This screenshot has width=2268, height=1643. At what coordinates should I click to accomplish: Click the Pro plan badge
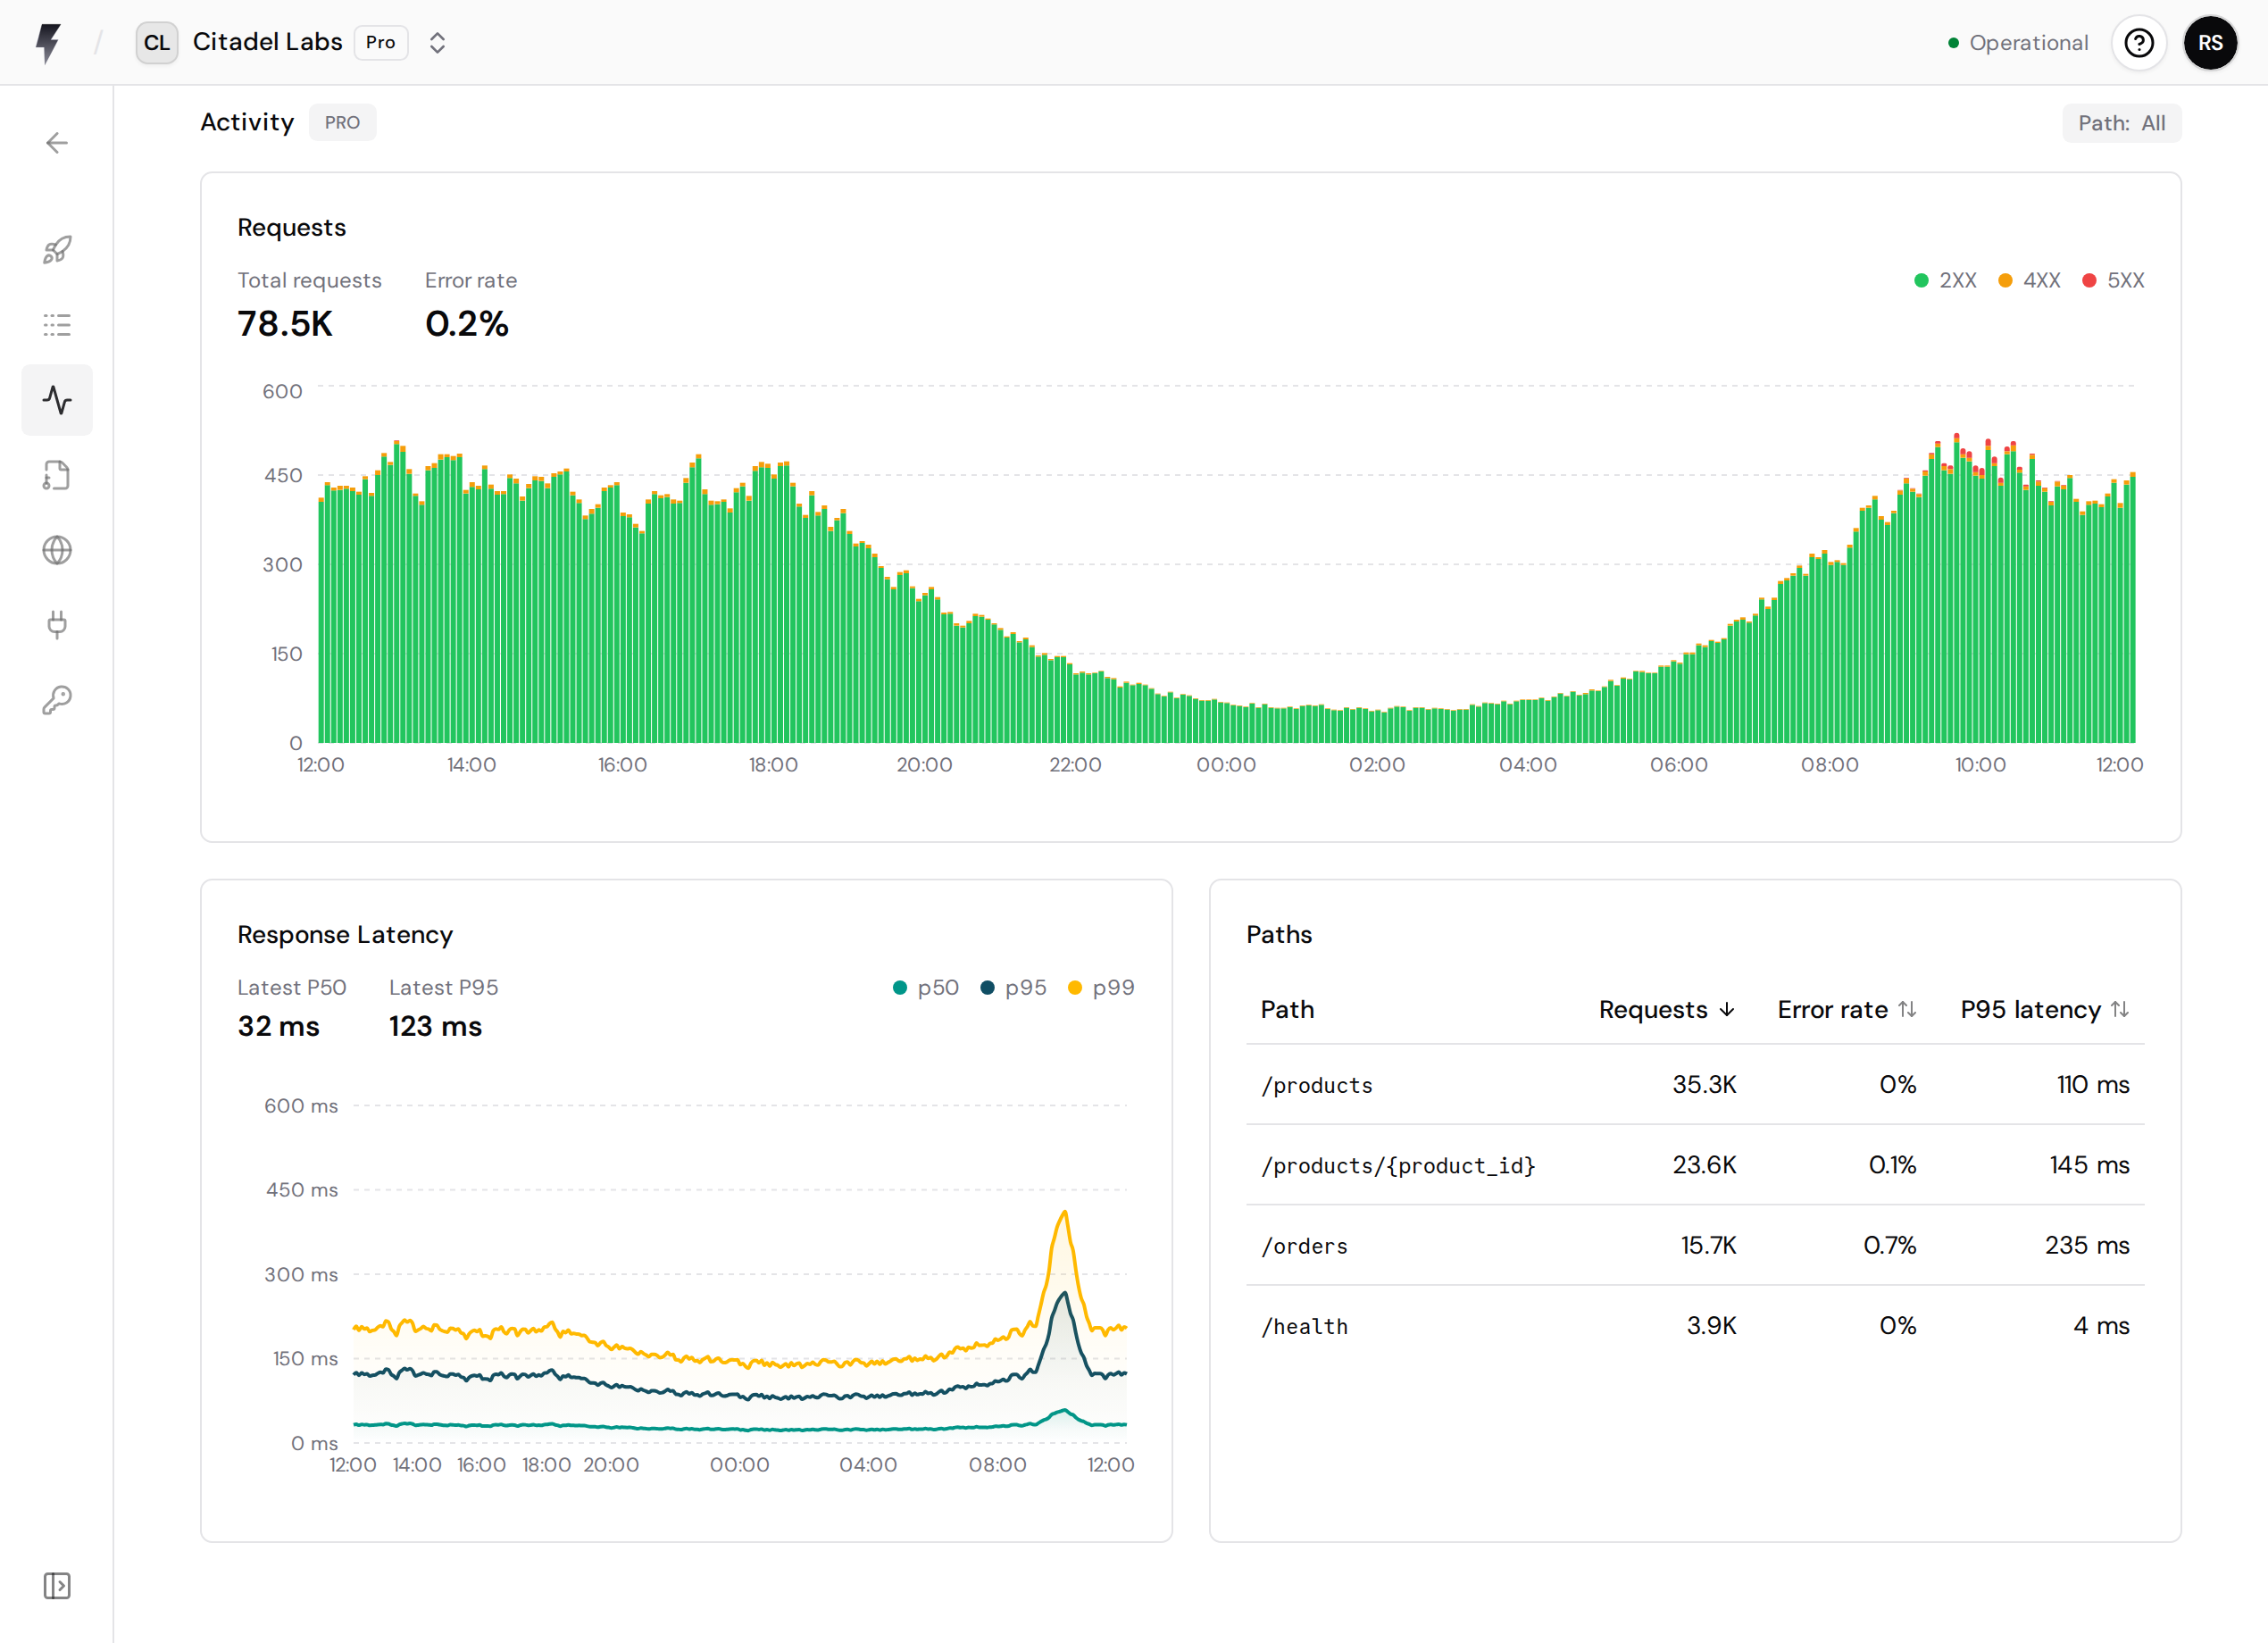click(381, 43)
